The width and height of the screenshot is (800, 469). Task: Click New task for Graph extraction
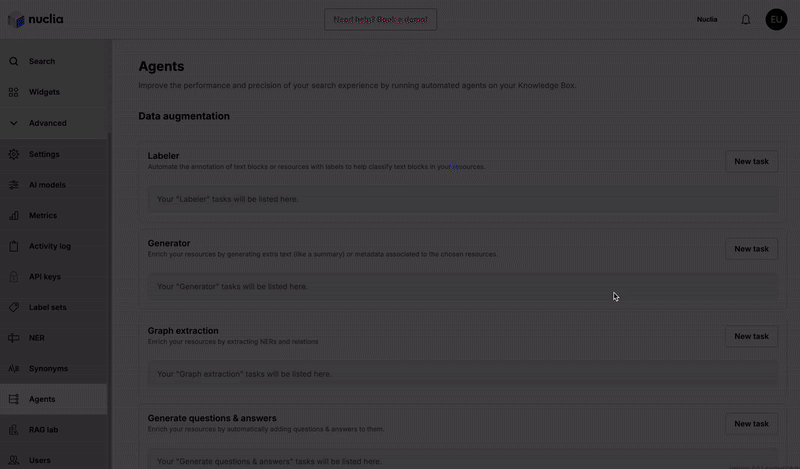point(751,336)
